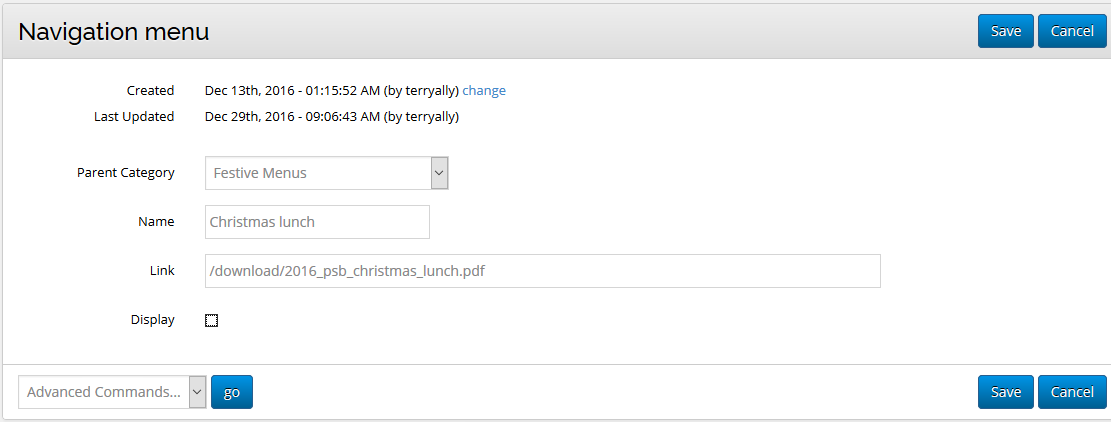Click the 'Last Updated' label
1111x422 pixels.
point(134,116)
